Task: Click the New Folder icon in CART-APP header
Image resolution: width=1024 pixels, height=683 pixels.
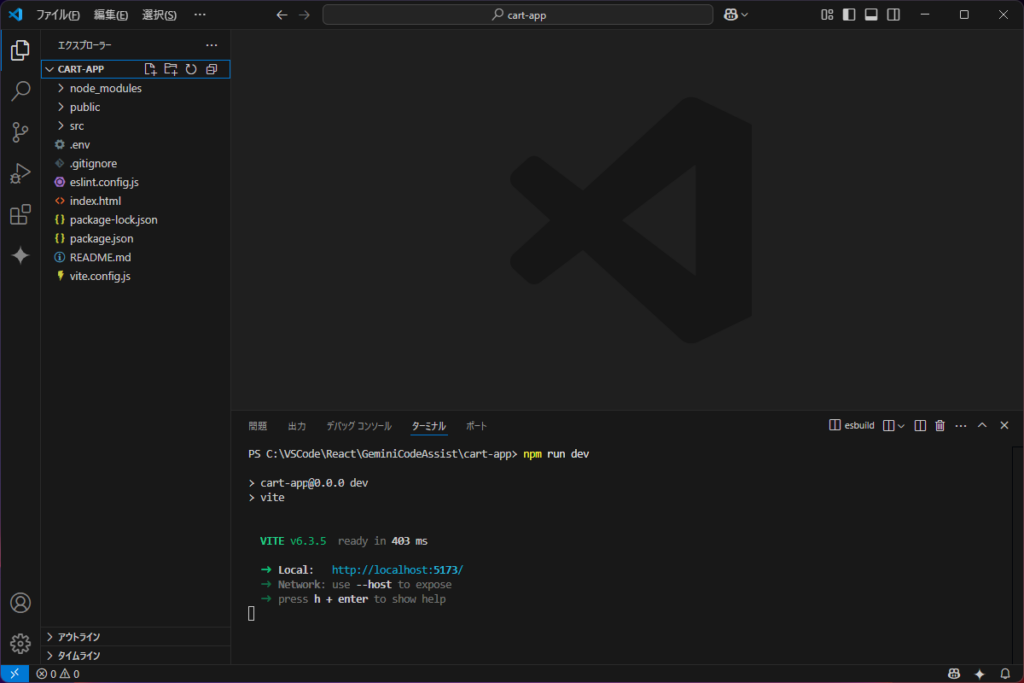Action: [x=170, y=69]
